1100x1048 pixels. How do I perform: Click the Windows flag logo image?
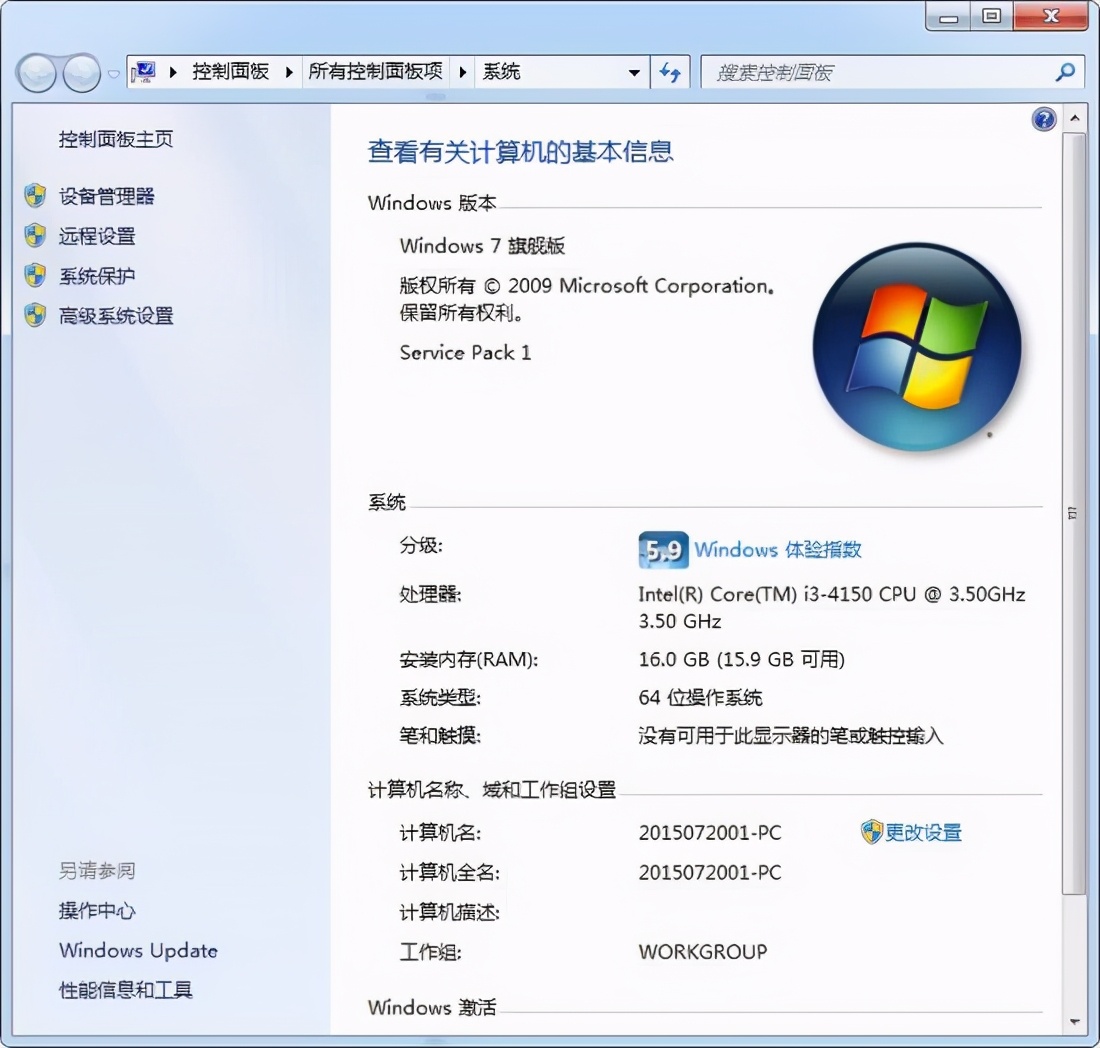pos(916,345)
